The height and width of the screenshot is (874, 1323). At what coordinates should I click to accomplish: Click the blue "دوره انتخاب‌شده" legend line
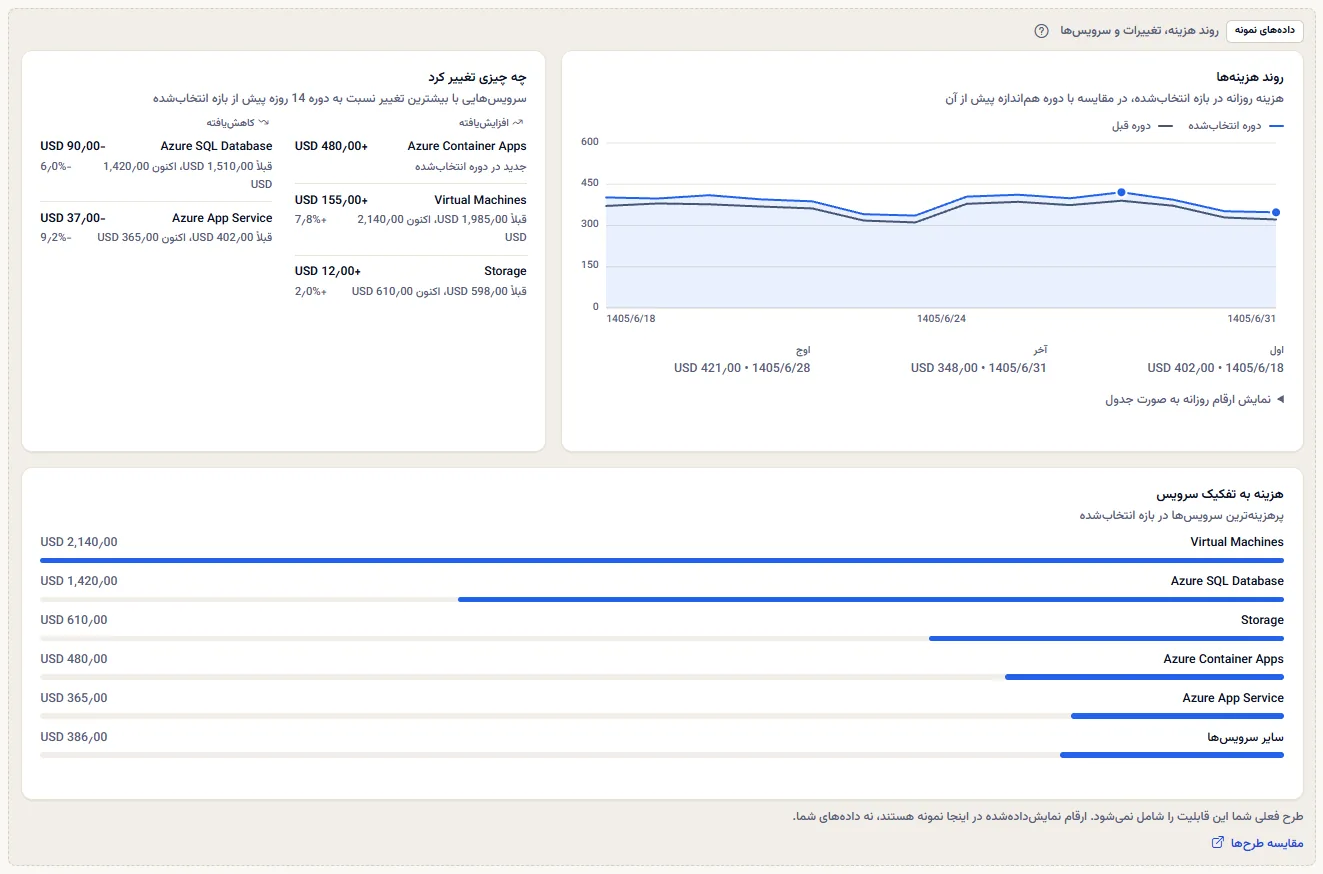click(x=1275, y=126)
